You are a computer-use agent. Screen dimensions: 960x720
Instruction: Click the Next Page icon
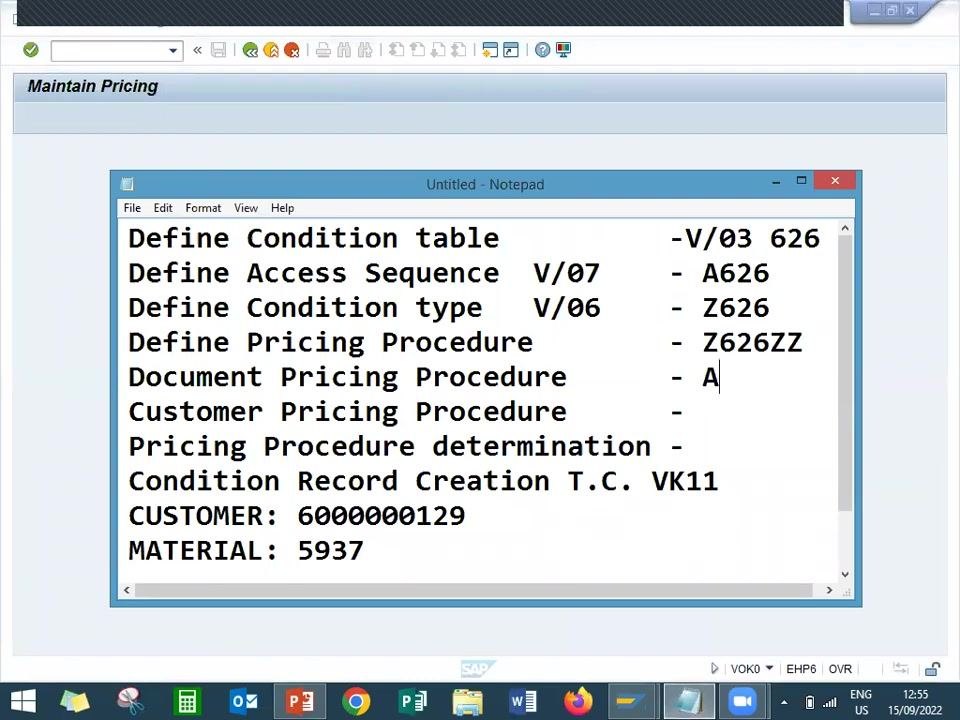(x=438, y=50)
